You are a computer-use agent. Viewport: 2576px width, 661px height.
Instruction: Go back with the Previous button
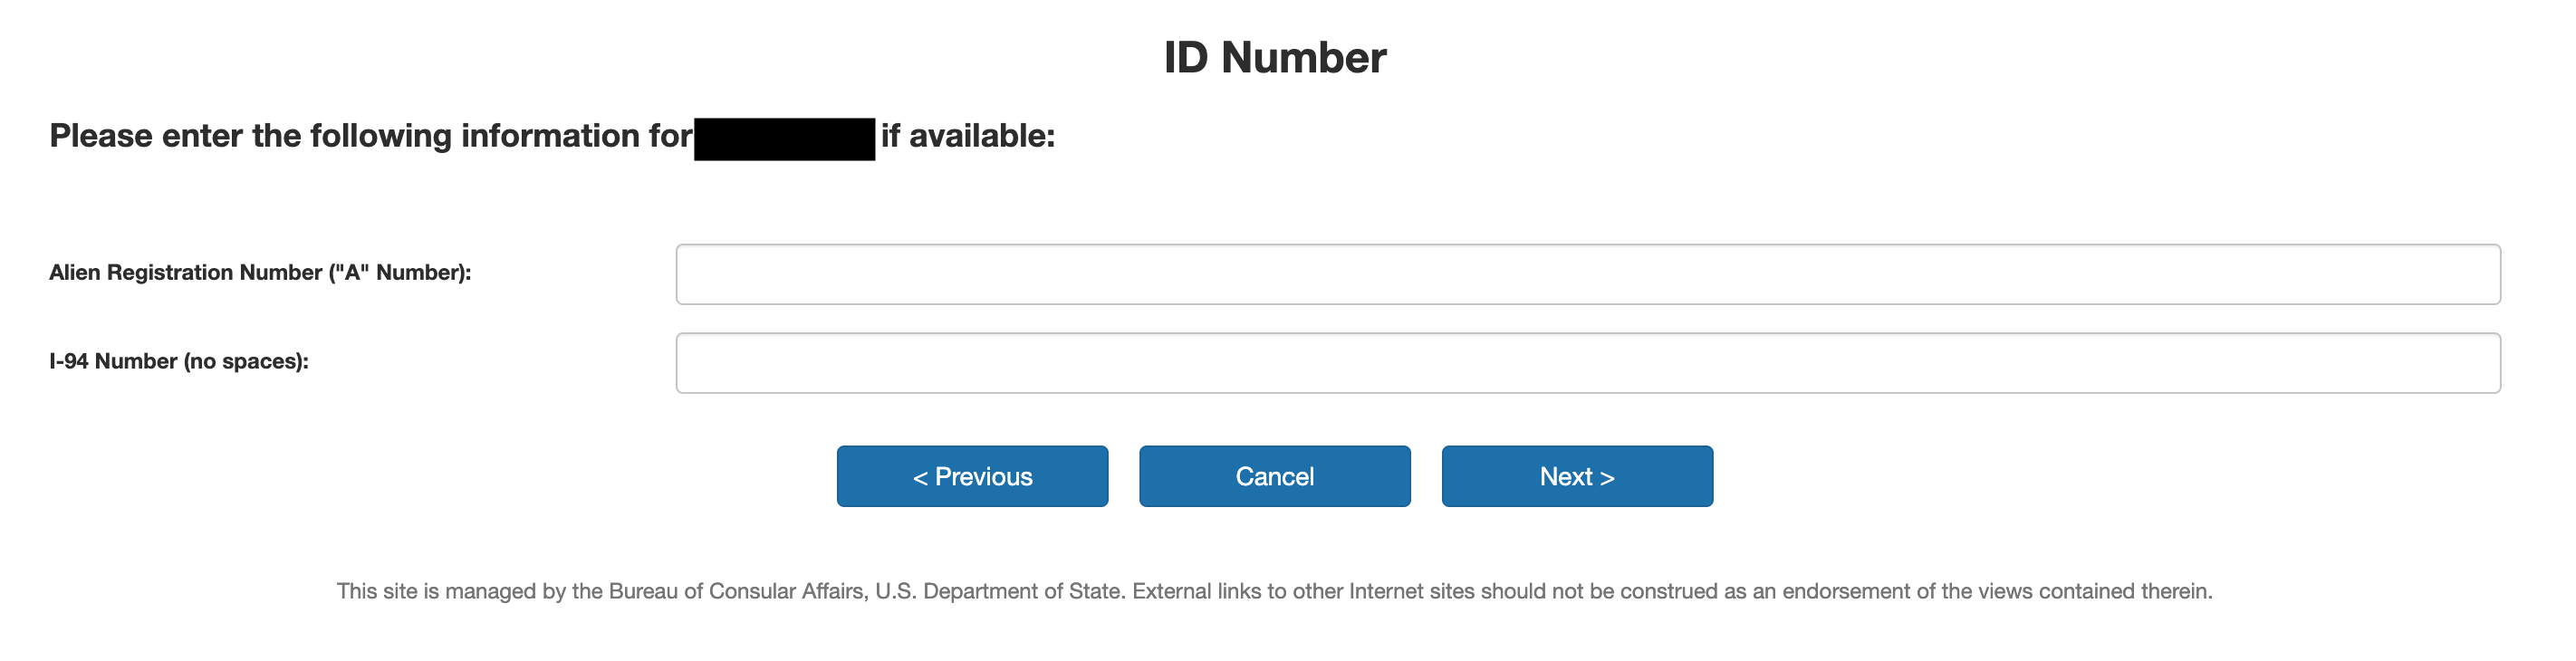pyautogui.click(x=972, y=476)
